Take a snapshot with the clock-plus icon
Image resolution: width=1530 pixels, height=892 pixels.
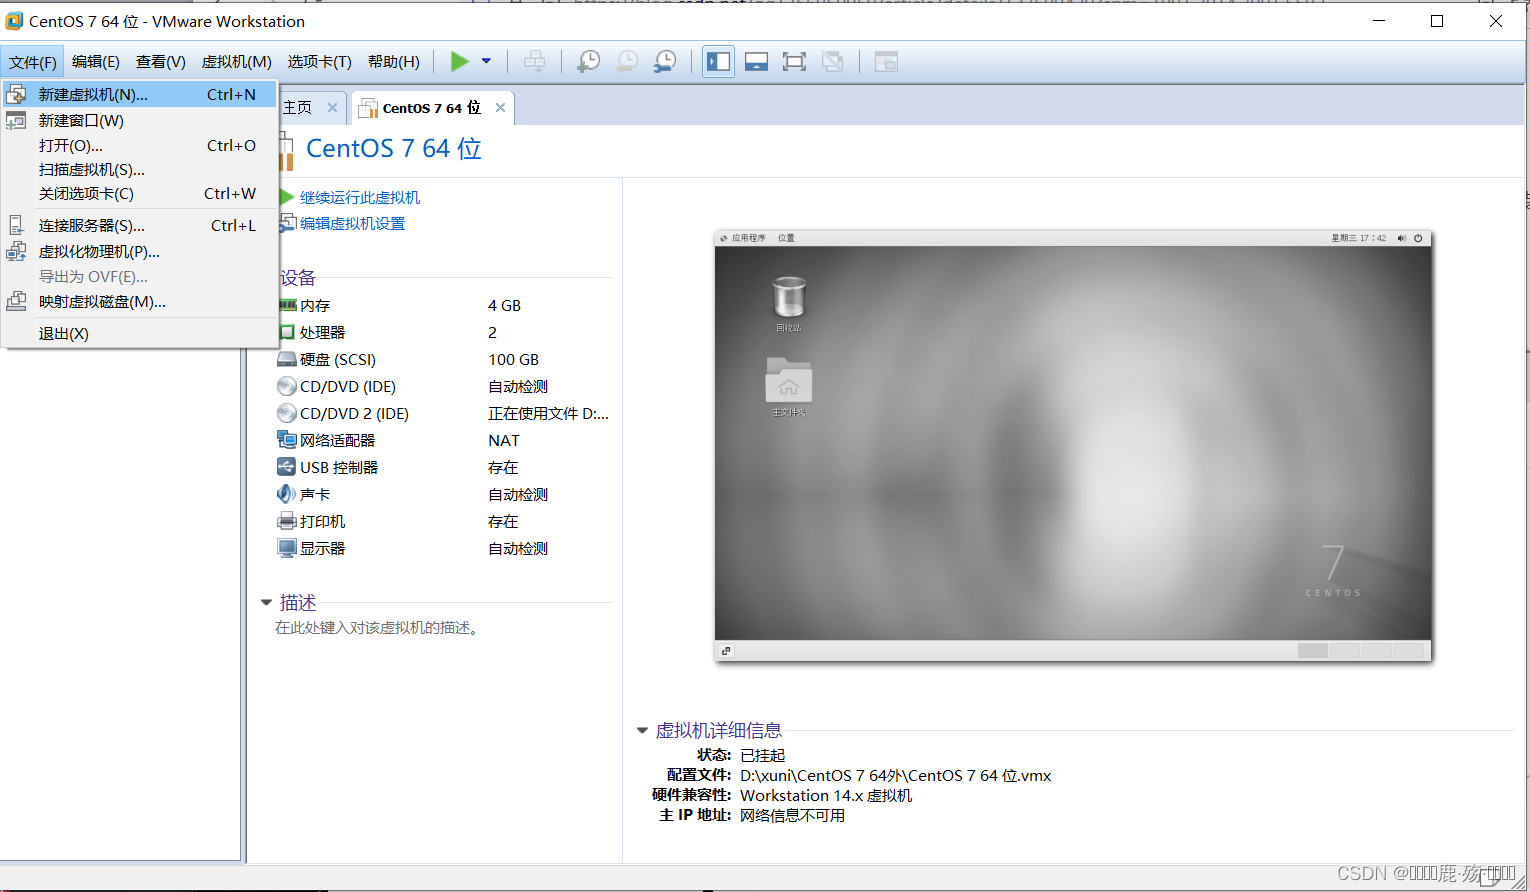click(x=589, y=62)
